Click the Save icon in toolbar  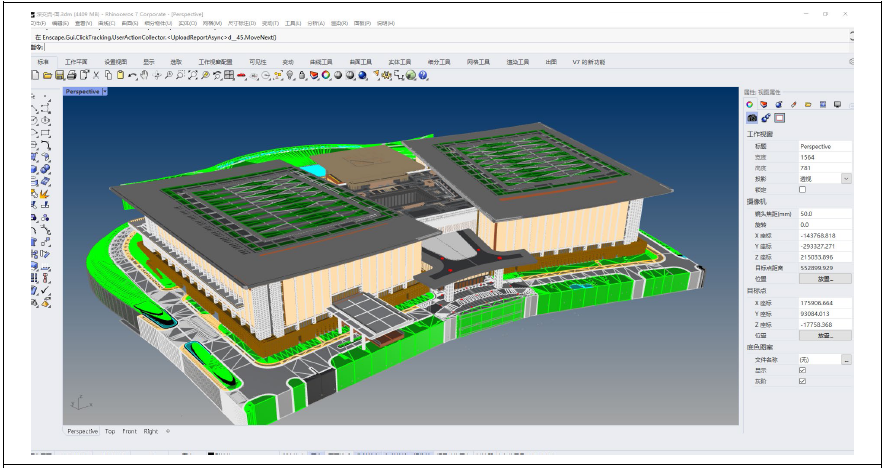pyautogui.click(x=59, y=75)
